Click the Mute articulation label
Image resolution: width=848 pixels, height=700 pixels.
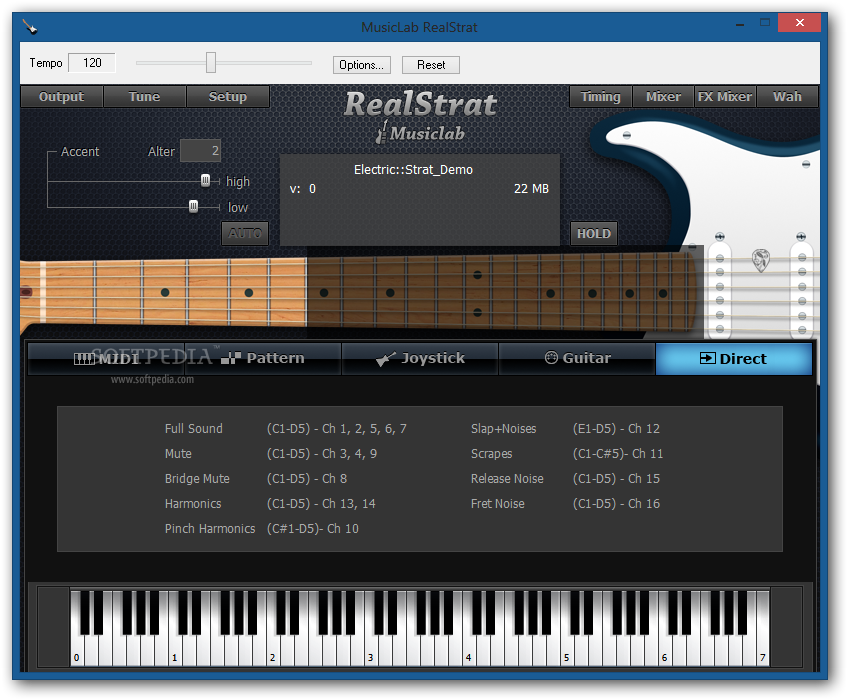pos(178,454)
